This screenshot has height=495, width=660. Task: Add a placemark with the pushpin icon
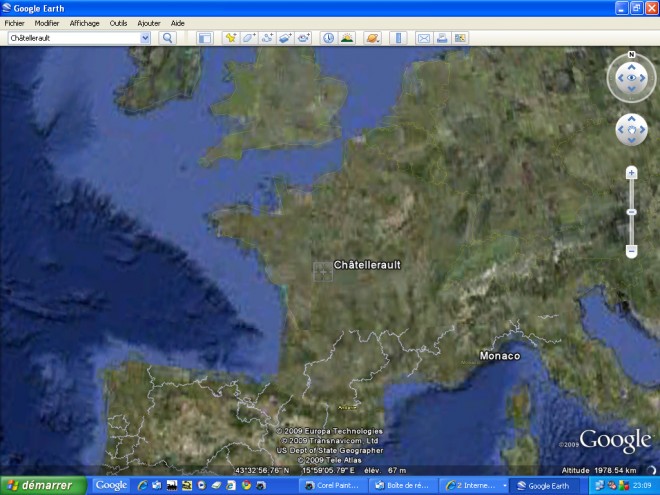231,38
